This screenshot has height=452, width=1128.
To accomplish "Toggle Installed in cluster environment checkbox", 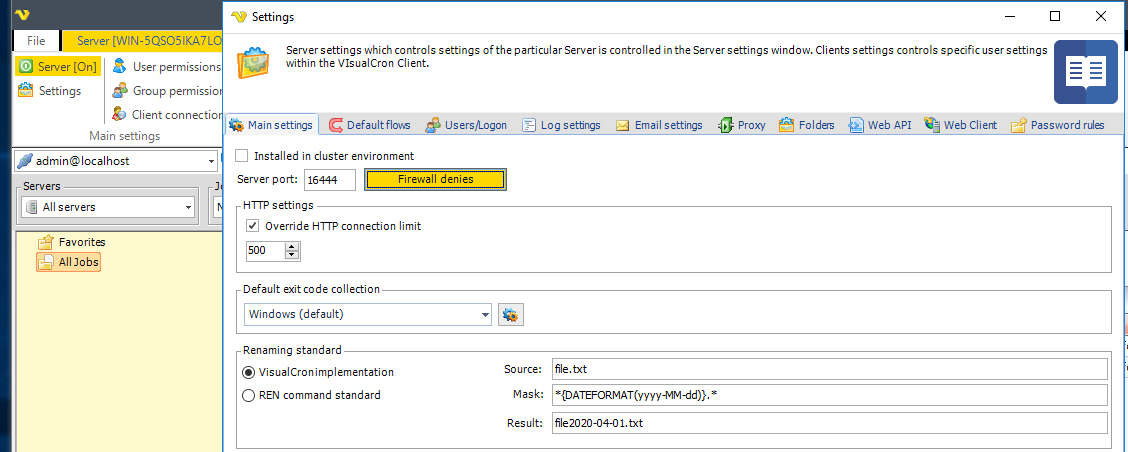I will [x=242, y=155].
